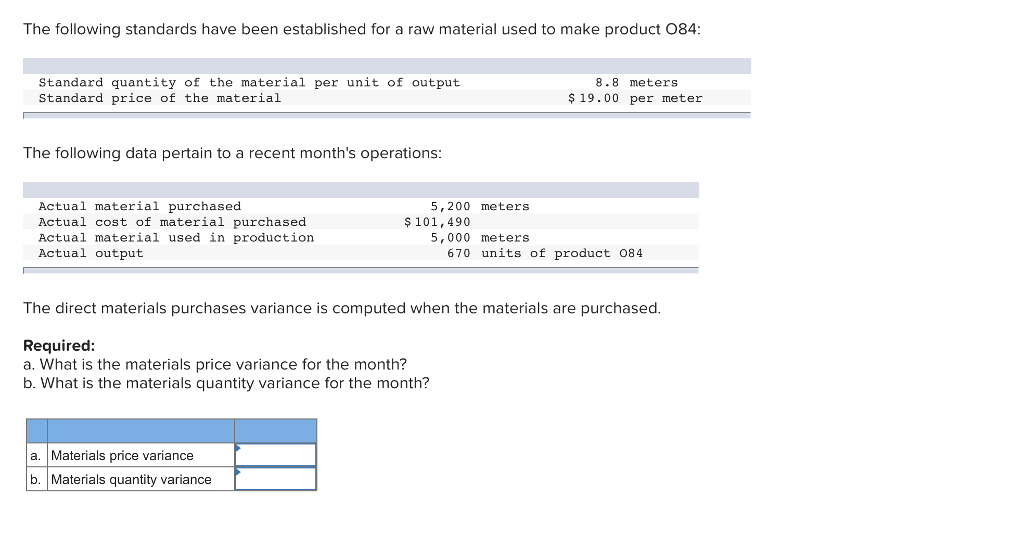Click the '8.8 meters' standard quantity value

(x=636, y=82)
